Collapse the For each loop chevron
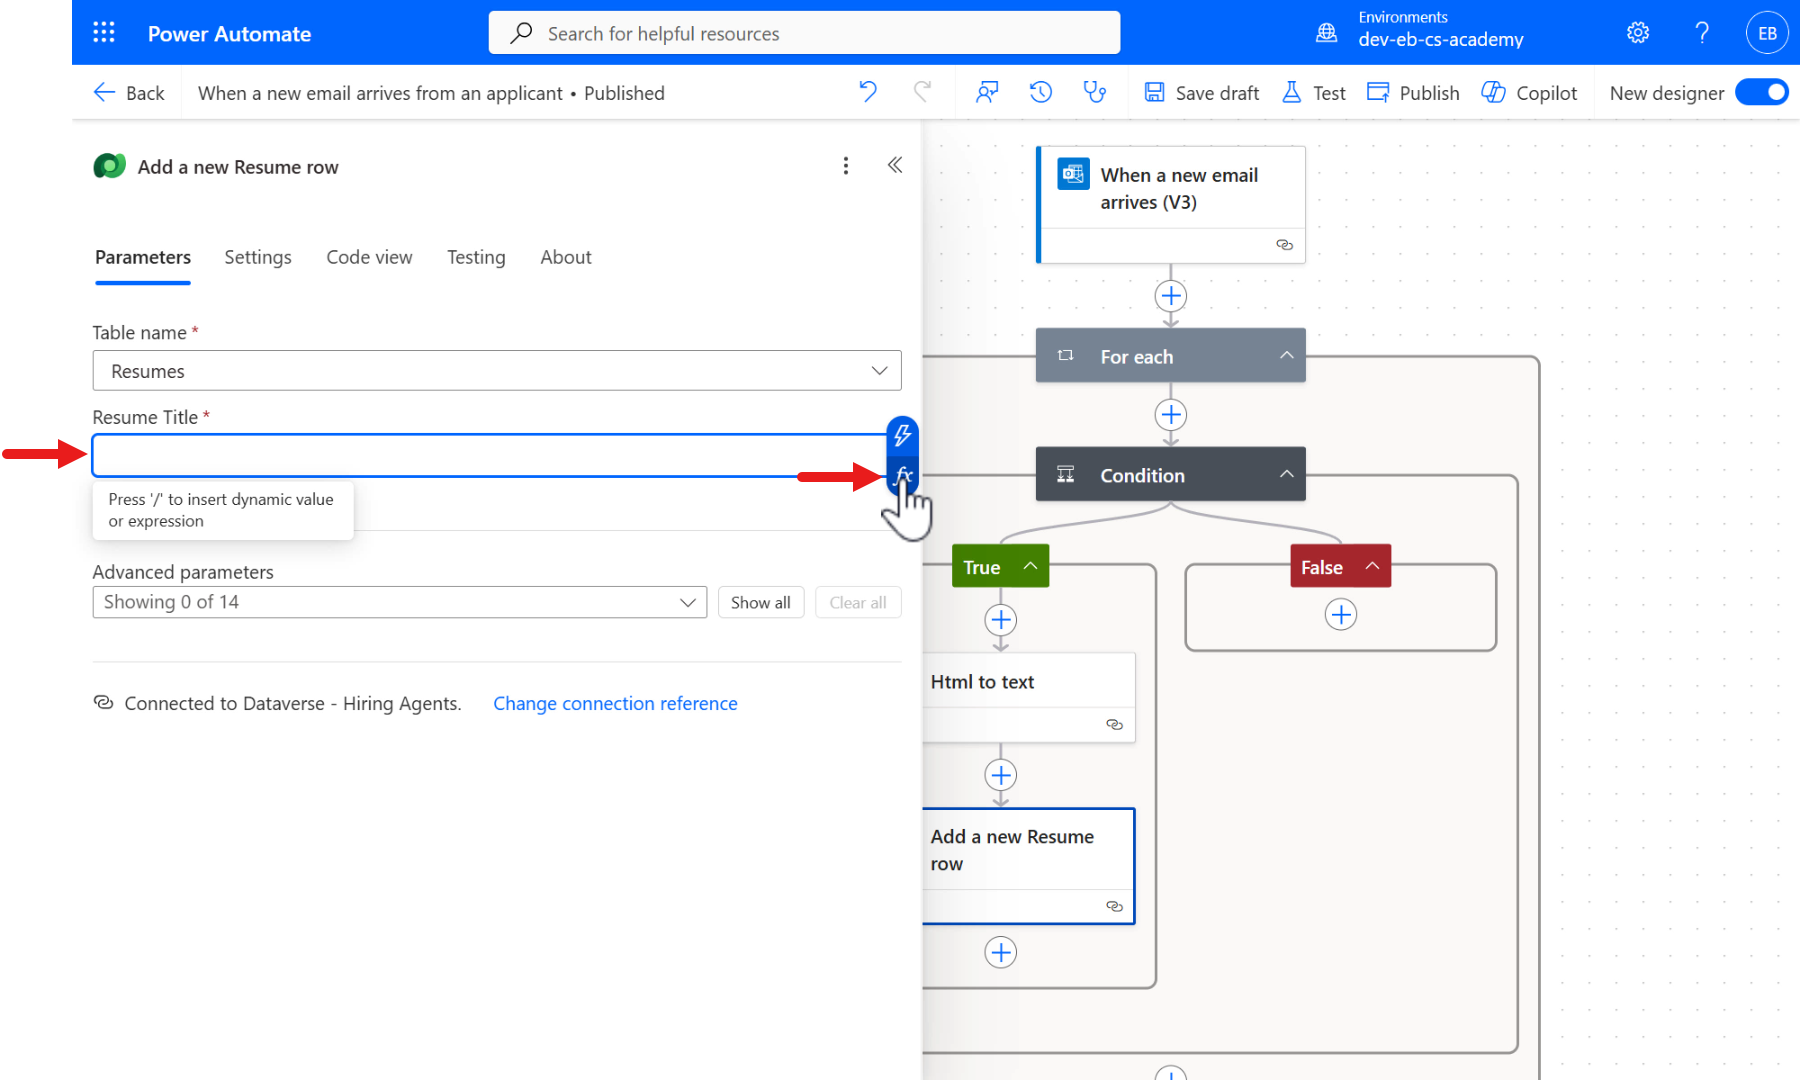 [x=1287, y=355]
